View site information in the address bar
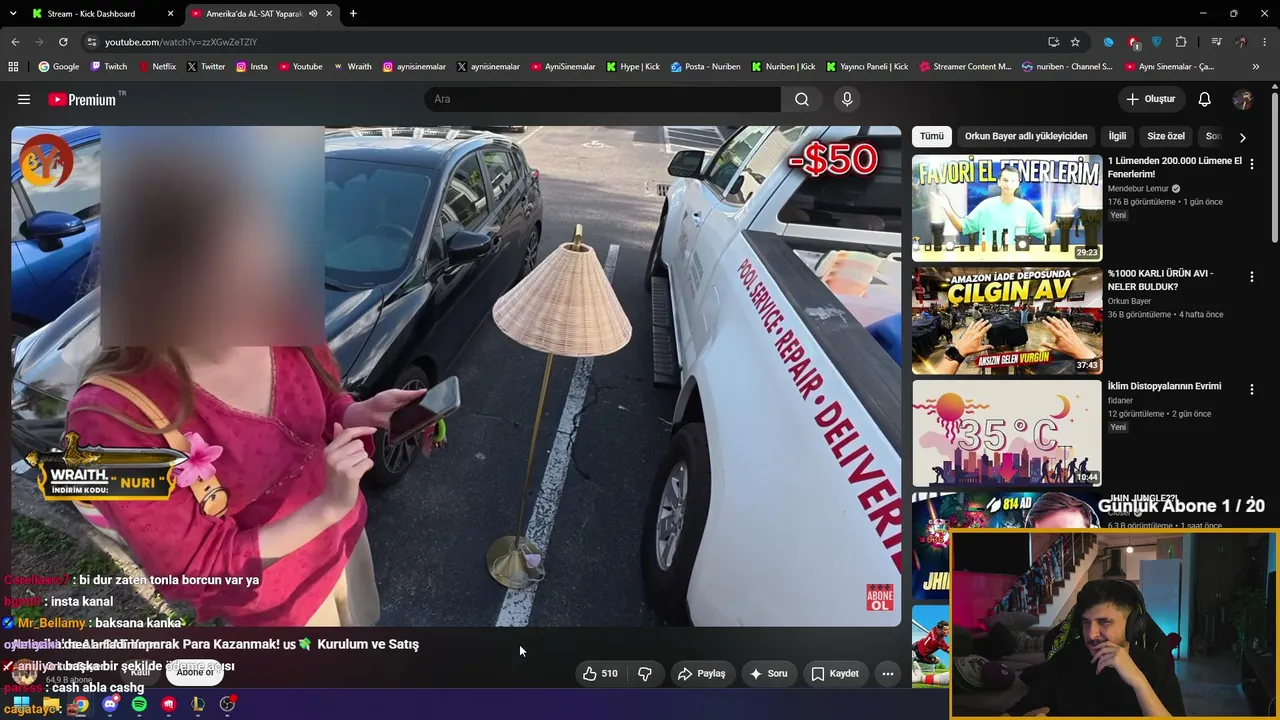The height and width of the screenshot is (720, 1280). pyautogui.click(x=92, y=42)
